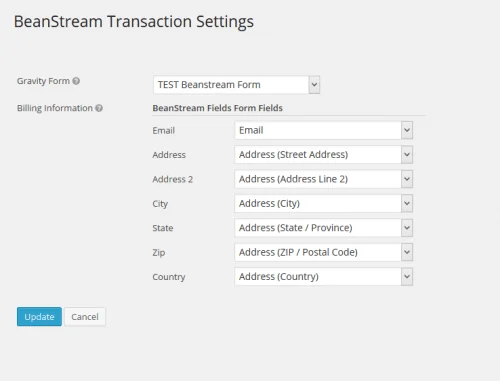
Task: Expand the Address (Street Address) dropdown
Action: click(x=323, y=154)
